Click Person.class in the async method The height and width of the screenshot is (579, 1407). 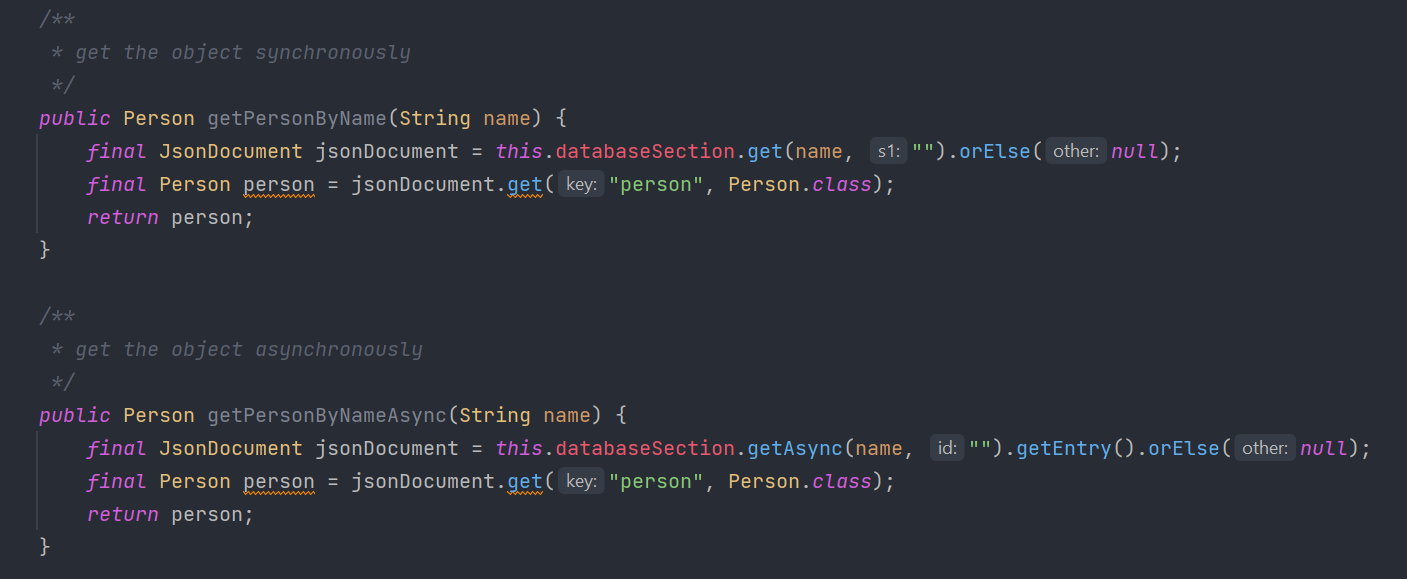click(x=800, y=482)
